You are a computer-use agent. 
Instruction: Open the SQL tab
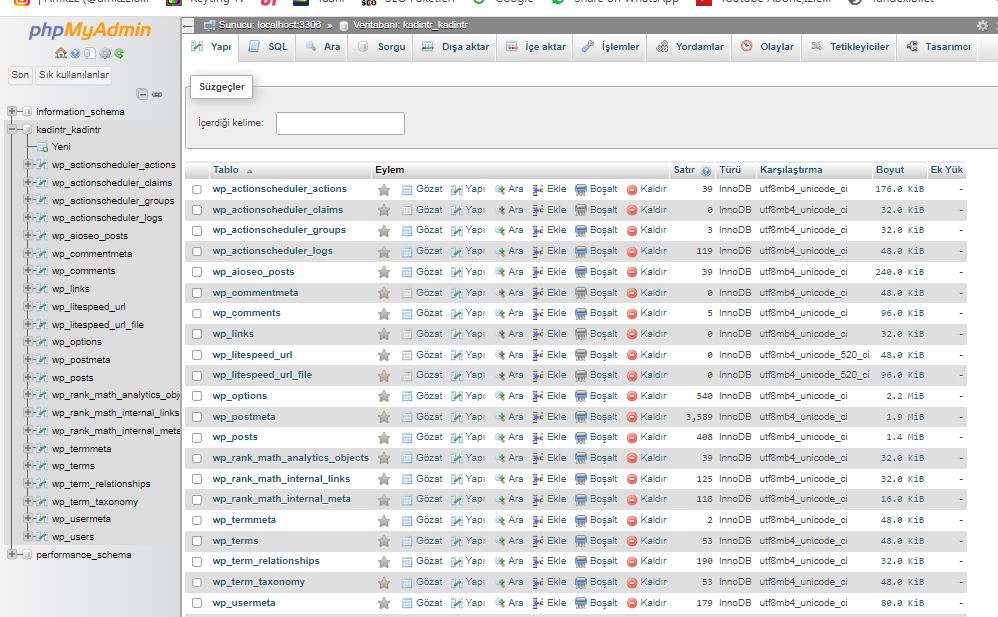coord(268,47)
